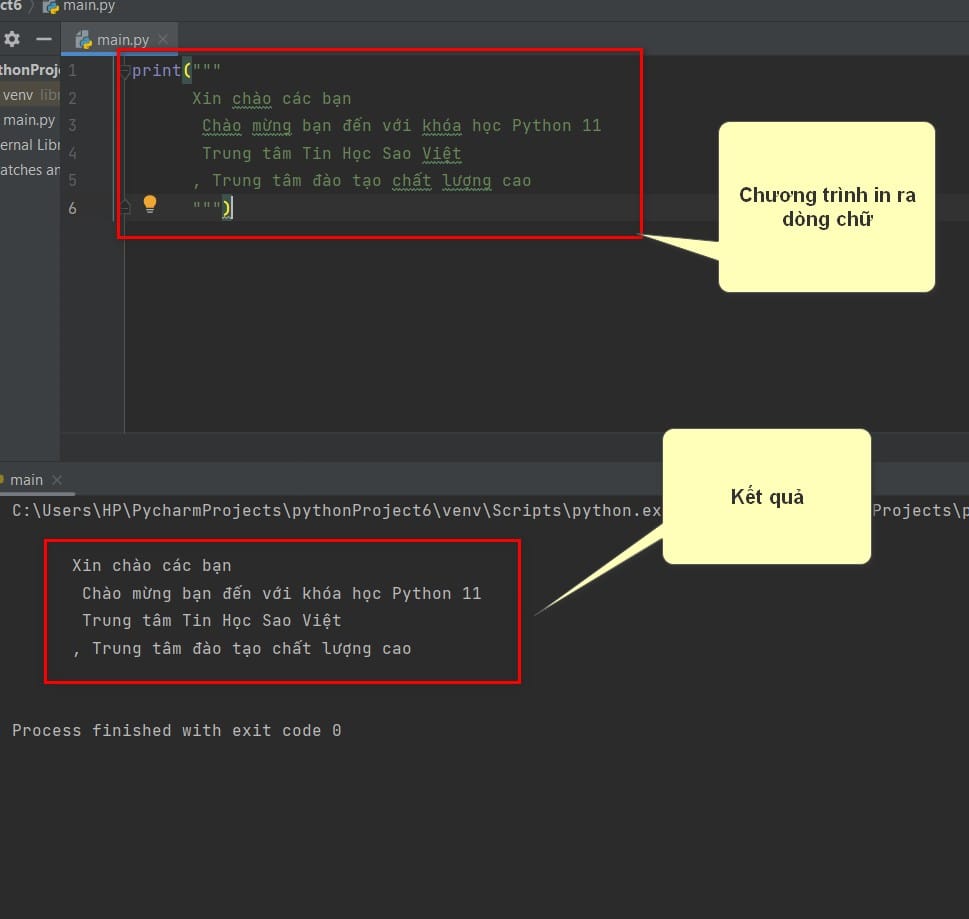Image resolution: width=969 pixels, height=919 pixels.
Task: Click the yellow lightbulb intention icon
Action: 150,204
